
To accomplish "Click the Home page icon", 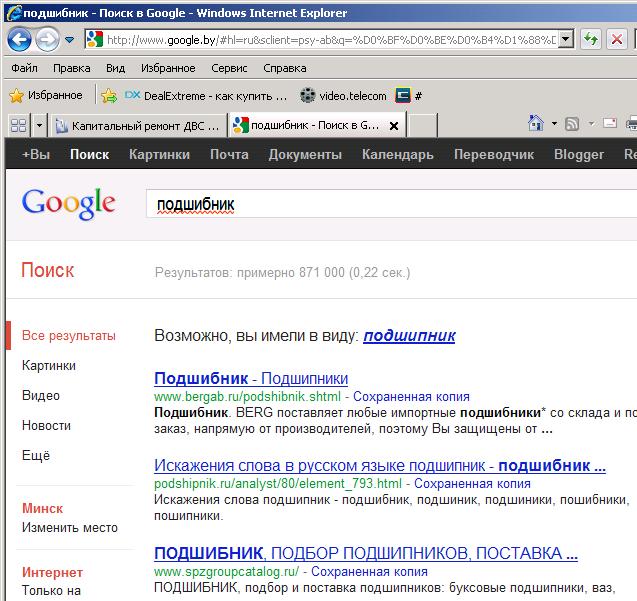I will pyautogui.click(x=536, y=123).
